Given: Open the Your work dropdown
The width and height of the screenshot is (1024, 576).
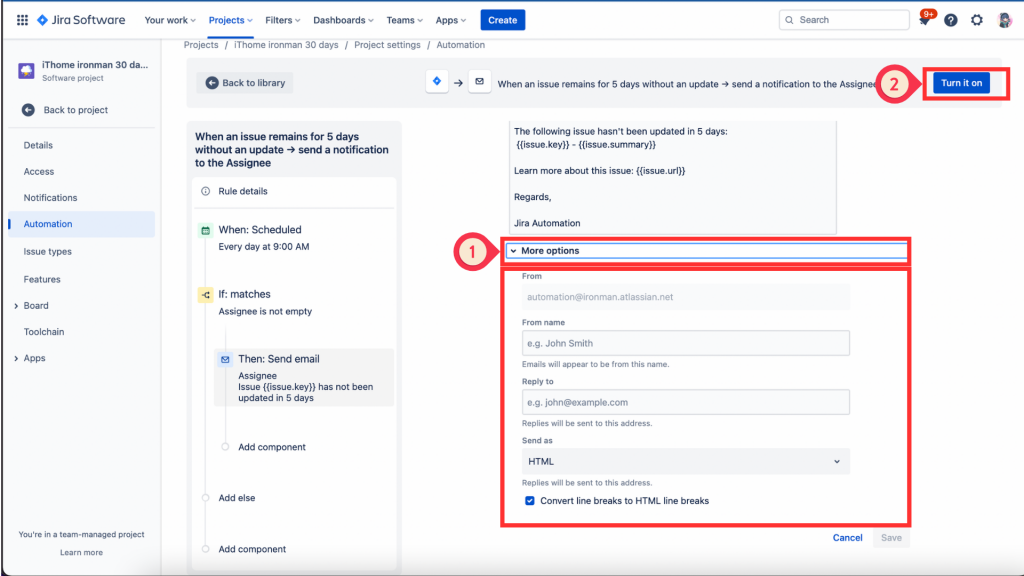Looking at the screenshot, I should click(x=170, y=20).
